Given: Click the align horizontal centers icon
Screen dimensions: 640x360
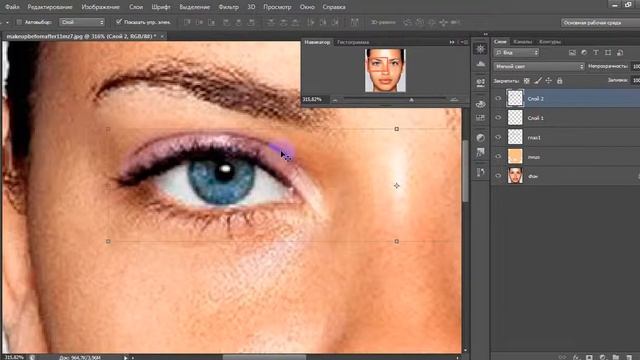Looking at the screenshot, I should [238, 22].
